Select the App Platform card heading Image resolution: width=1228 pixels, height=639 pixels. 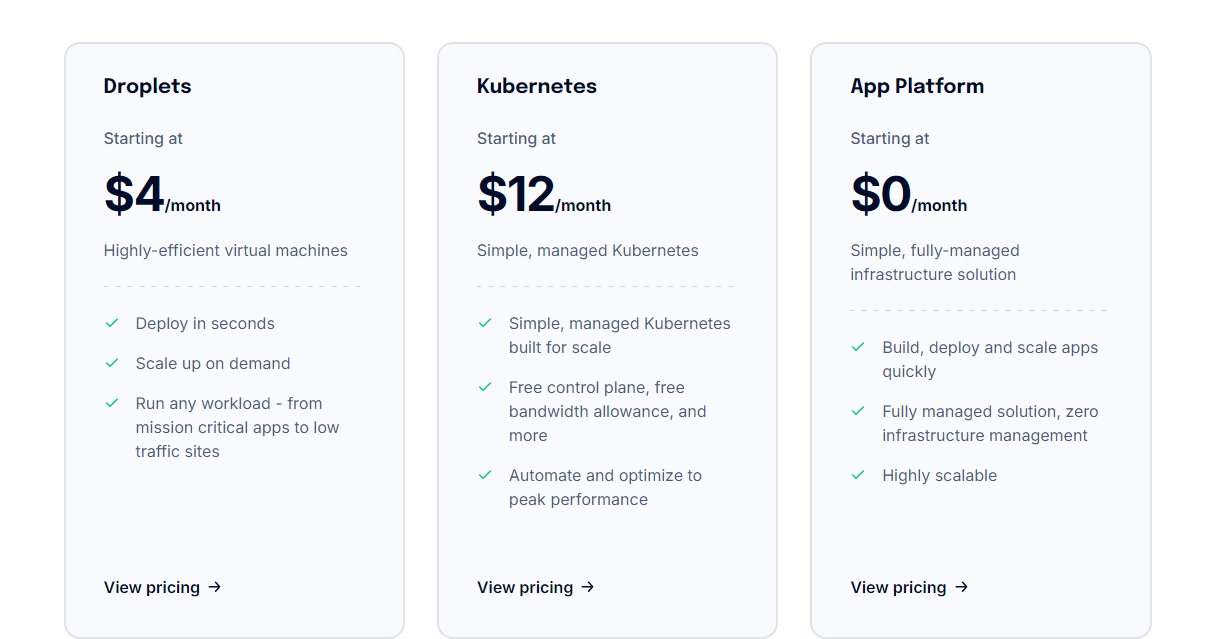point(917,86)
